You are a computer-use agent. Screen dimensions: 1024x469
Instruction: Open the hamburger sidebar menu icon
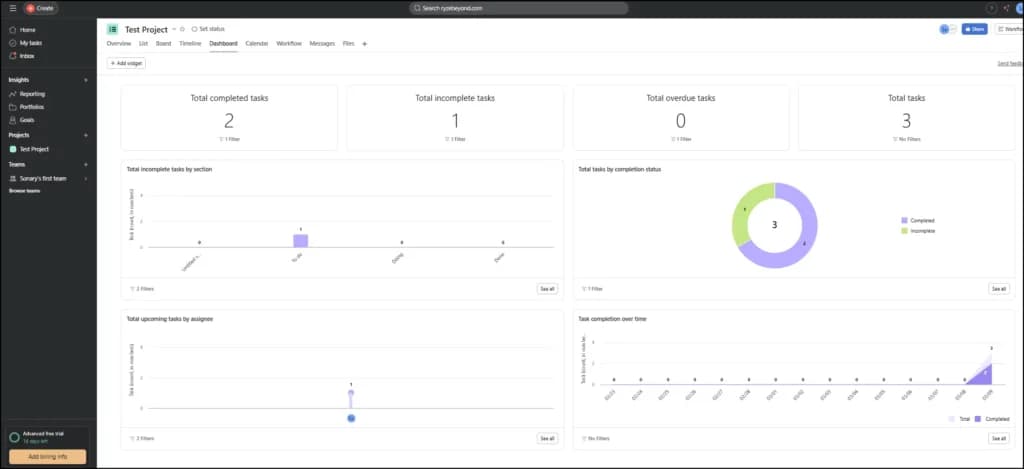[13, 8]
